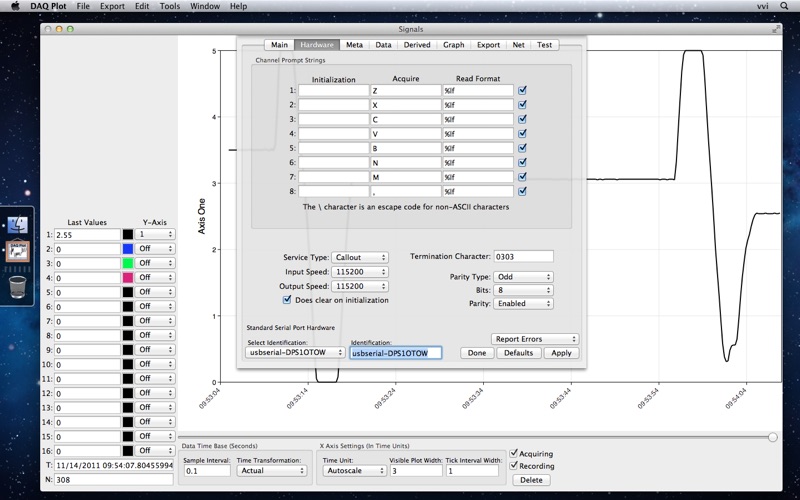Click the black color swatch for signal 1
This screenshot has height=500, width=800.
point(128,234)
